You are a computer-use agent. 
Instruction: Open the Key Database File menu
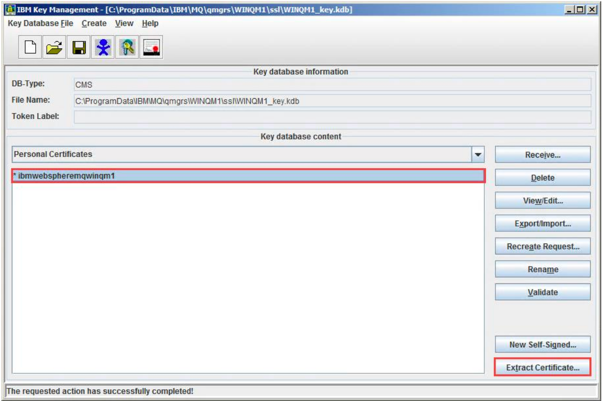pos(40,23)
